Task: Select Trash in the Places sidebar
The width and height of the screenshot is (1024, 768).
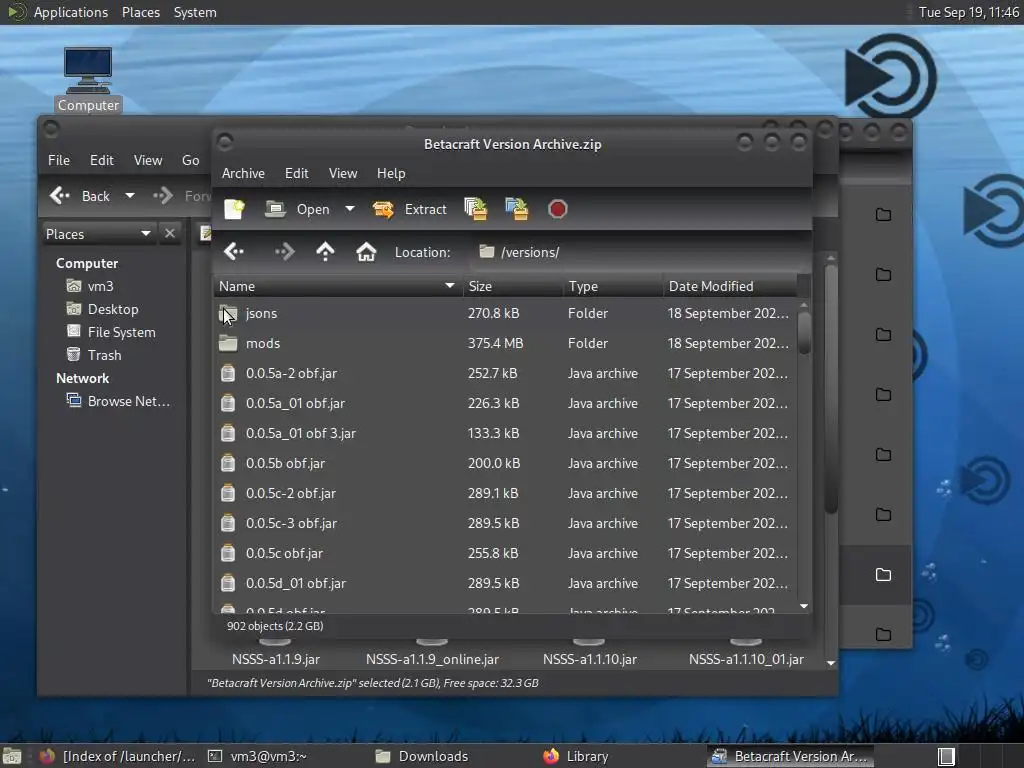Action: point(94,355)
